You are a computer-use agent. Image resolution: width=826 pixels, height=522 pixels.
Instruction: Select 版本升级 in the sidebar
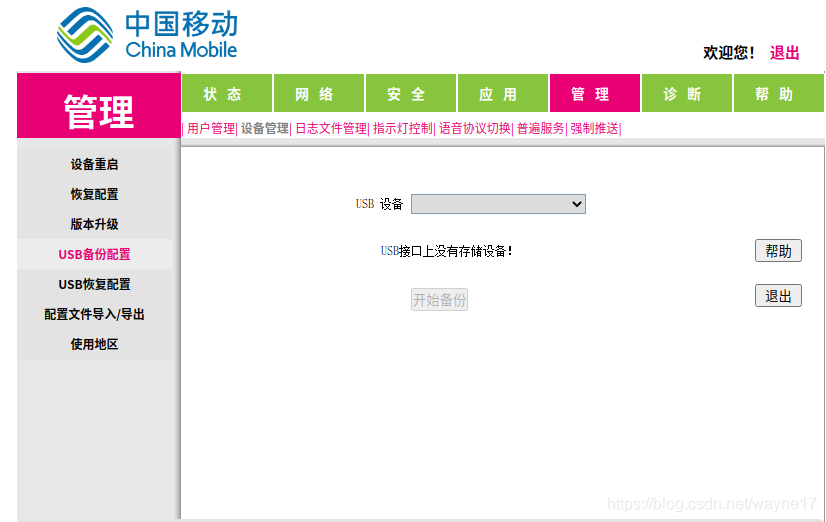94,224
